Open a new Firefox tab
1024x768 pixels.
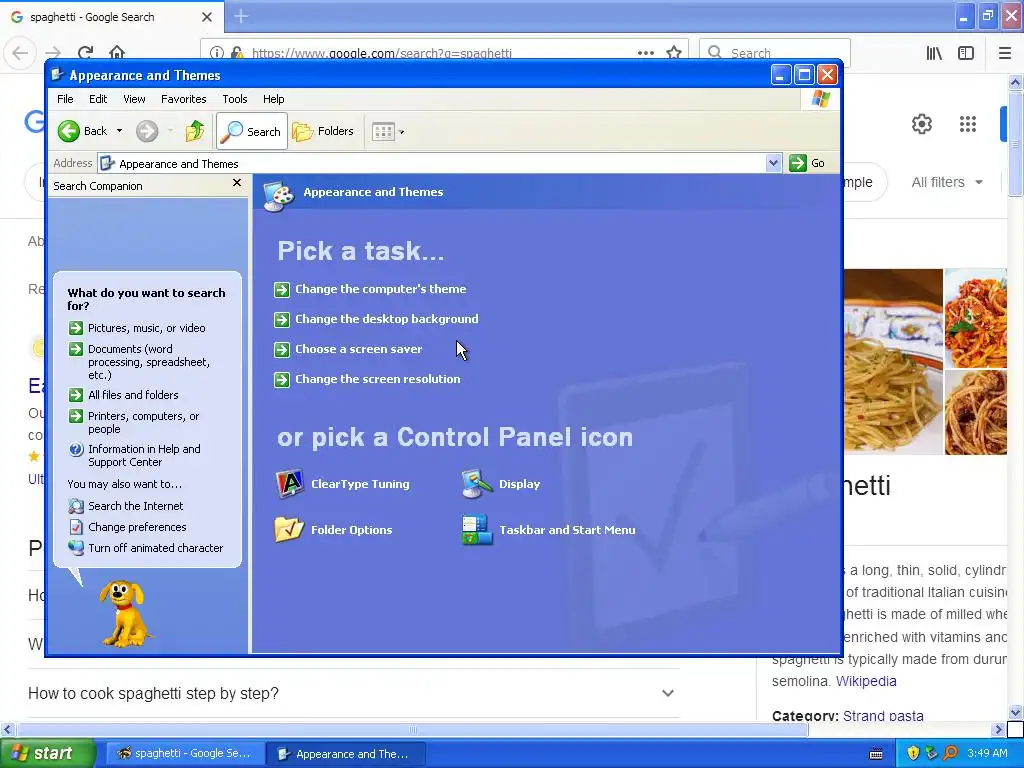point(241,16)
